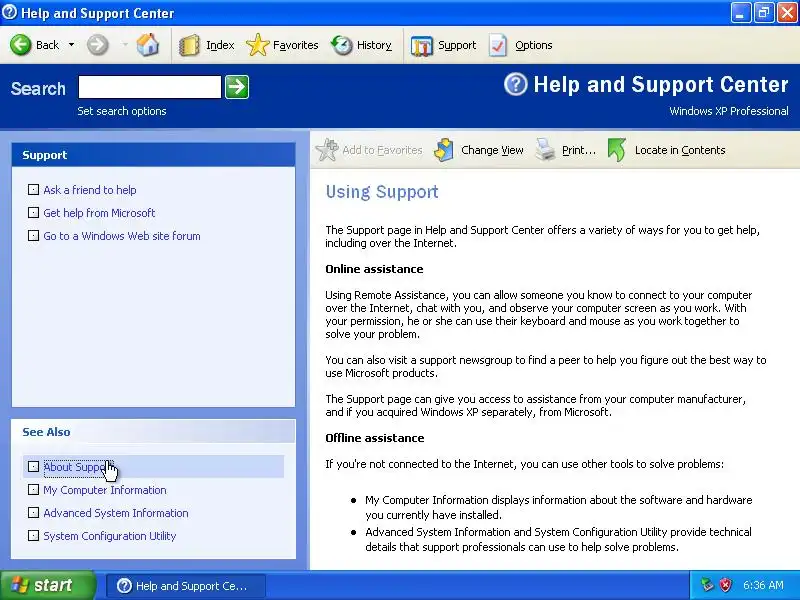Click bullet box beside My Computer Information
800x600 pixels.
(x=33, y=490)
